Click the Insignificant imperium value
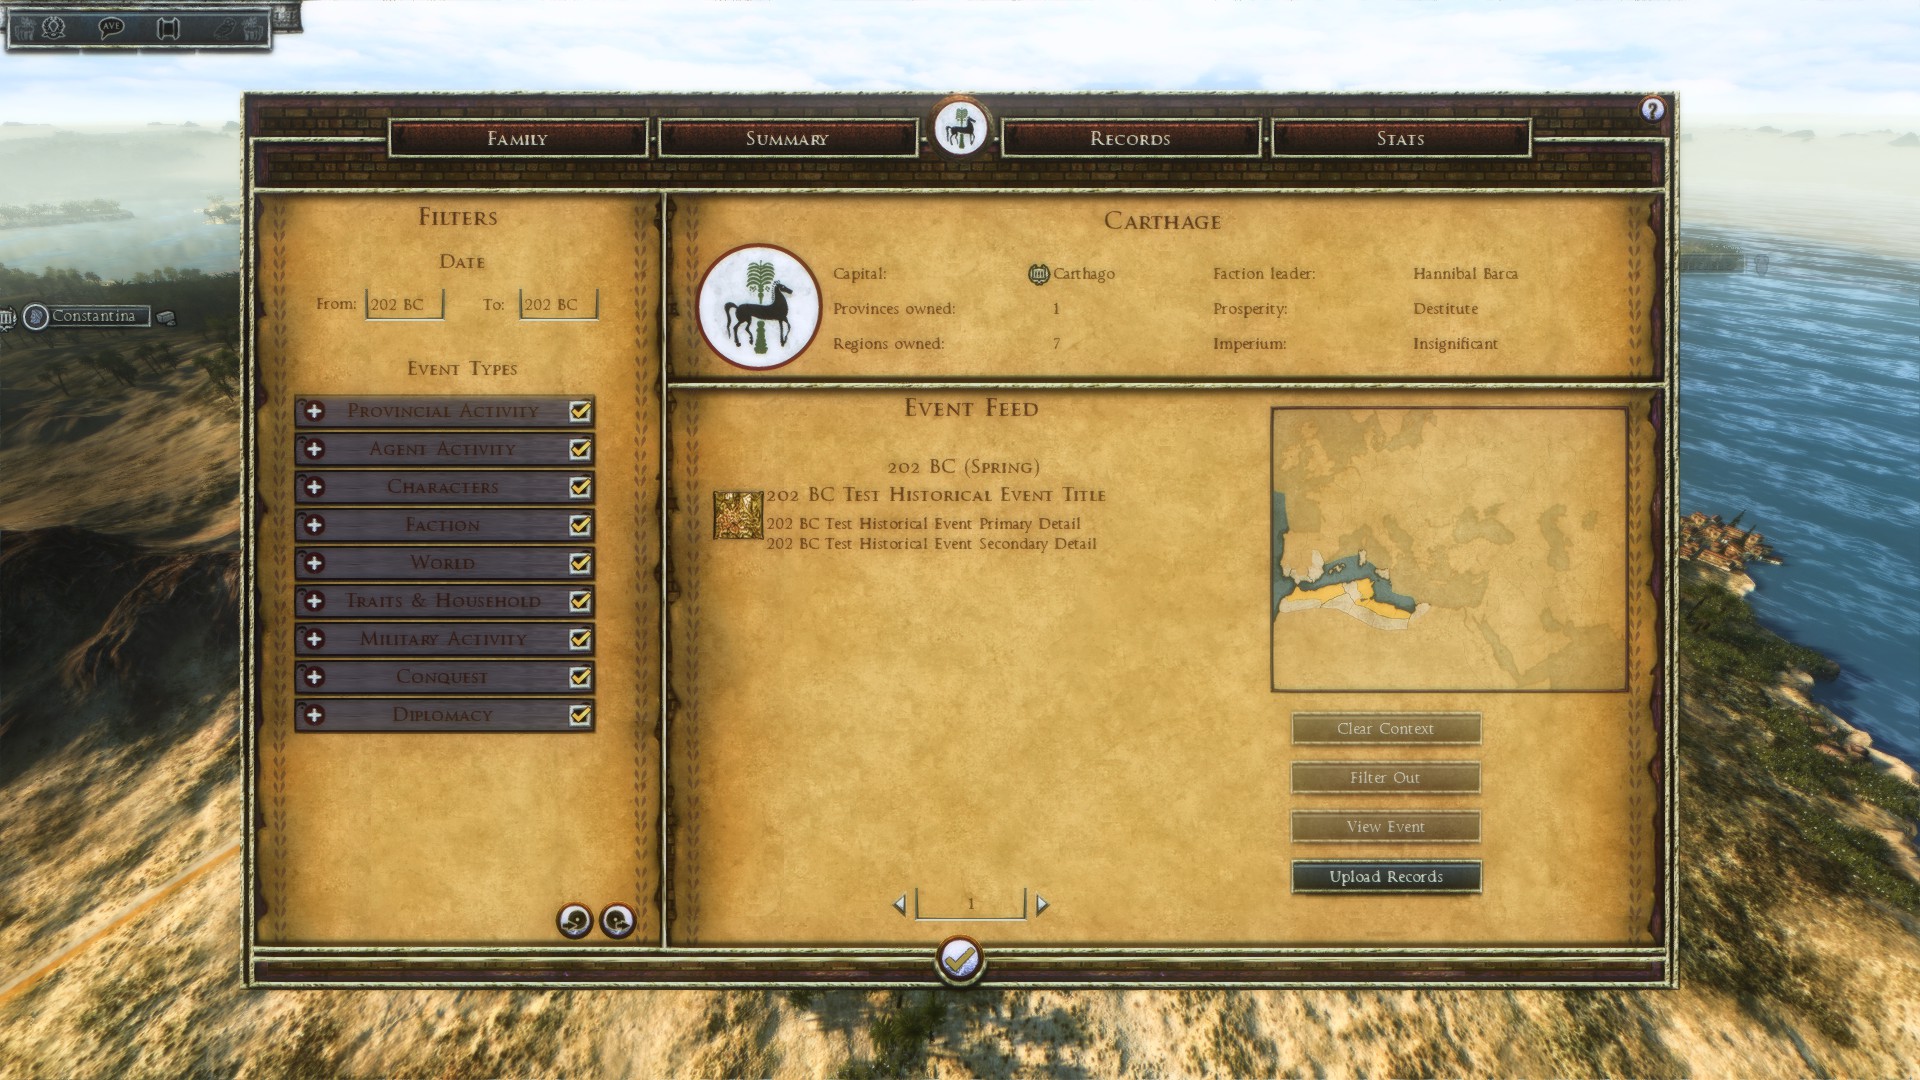Screen dimensions: 1920x1080 (x=1455, y=344)
